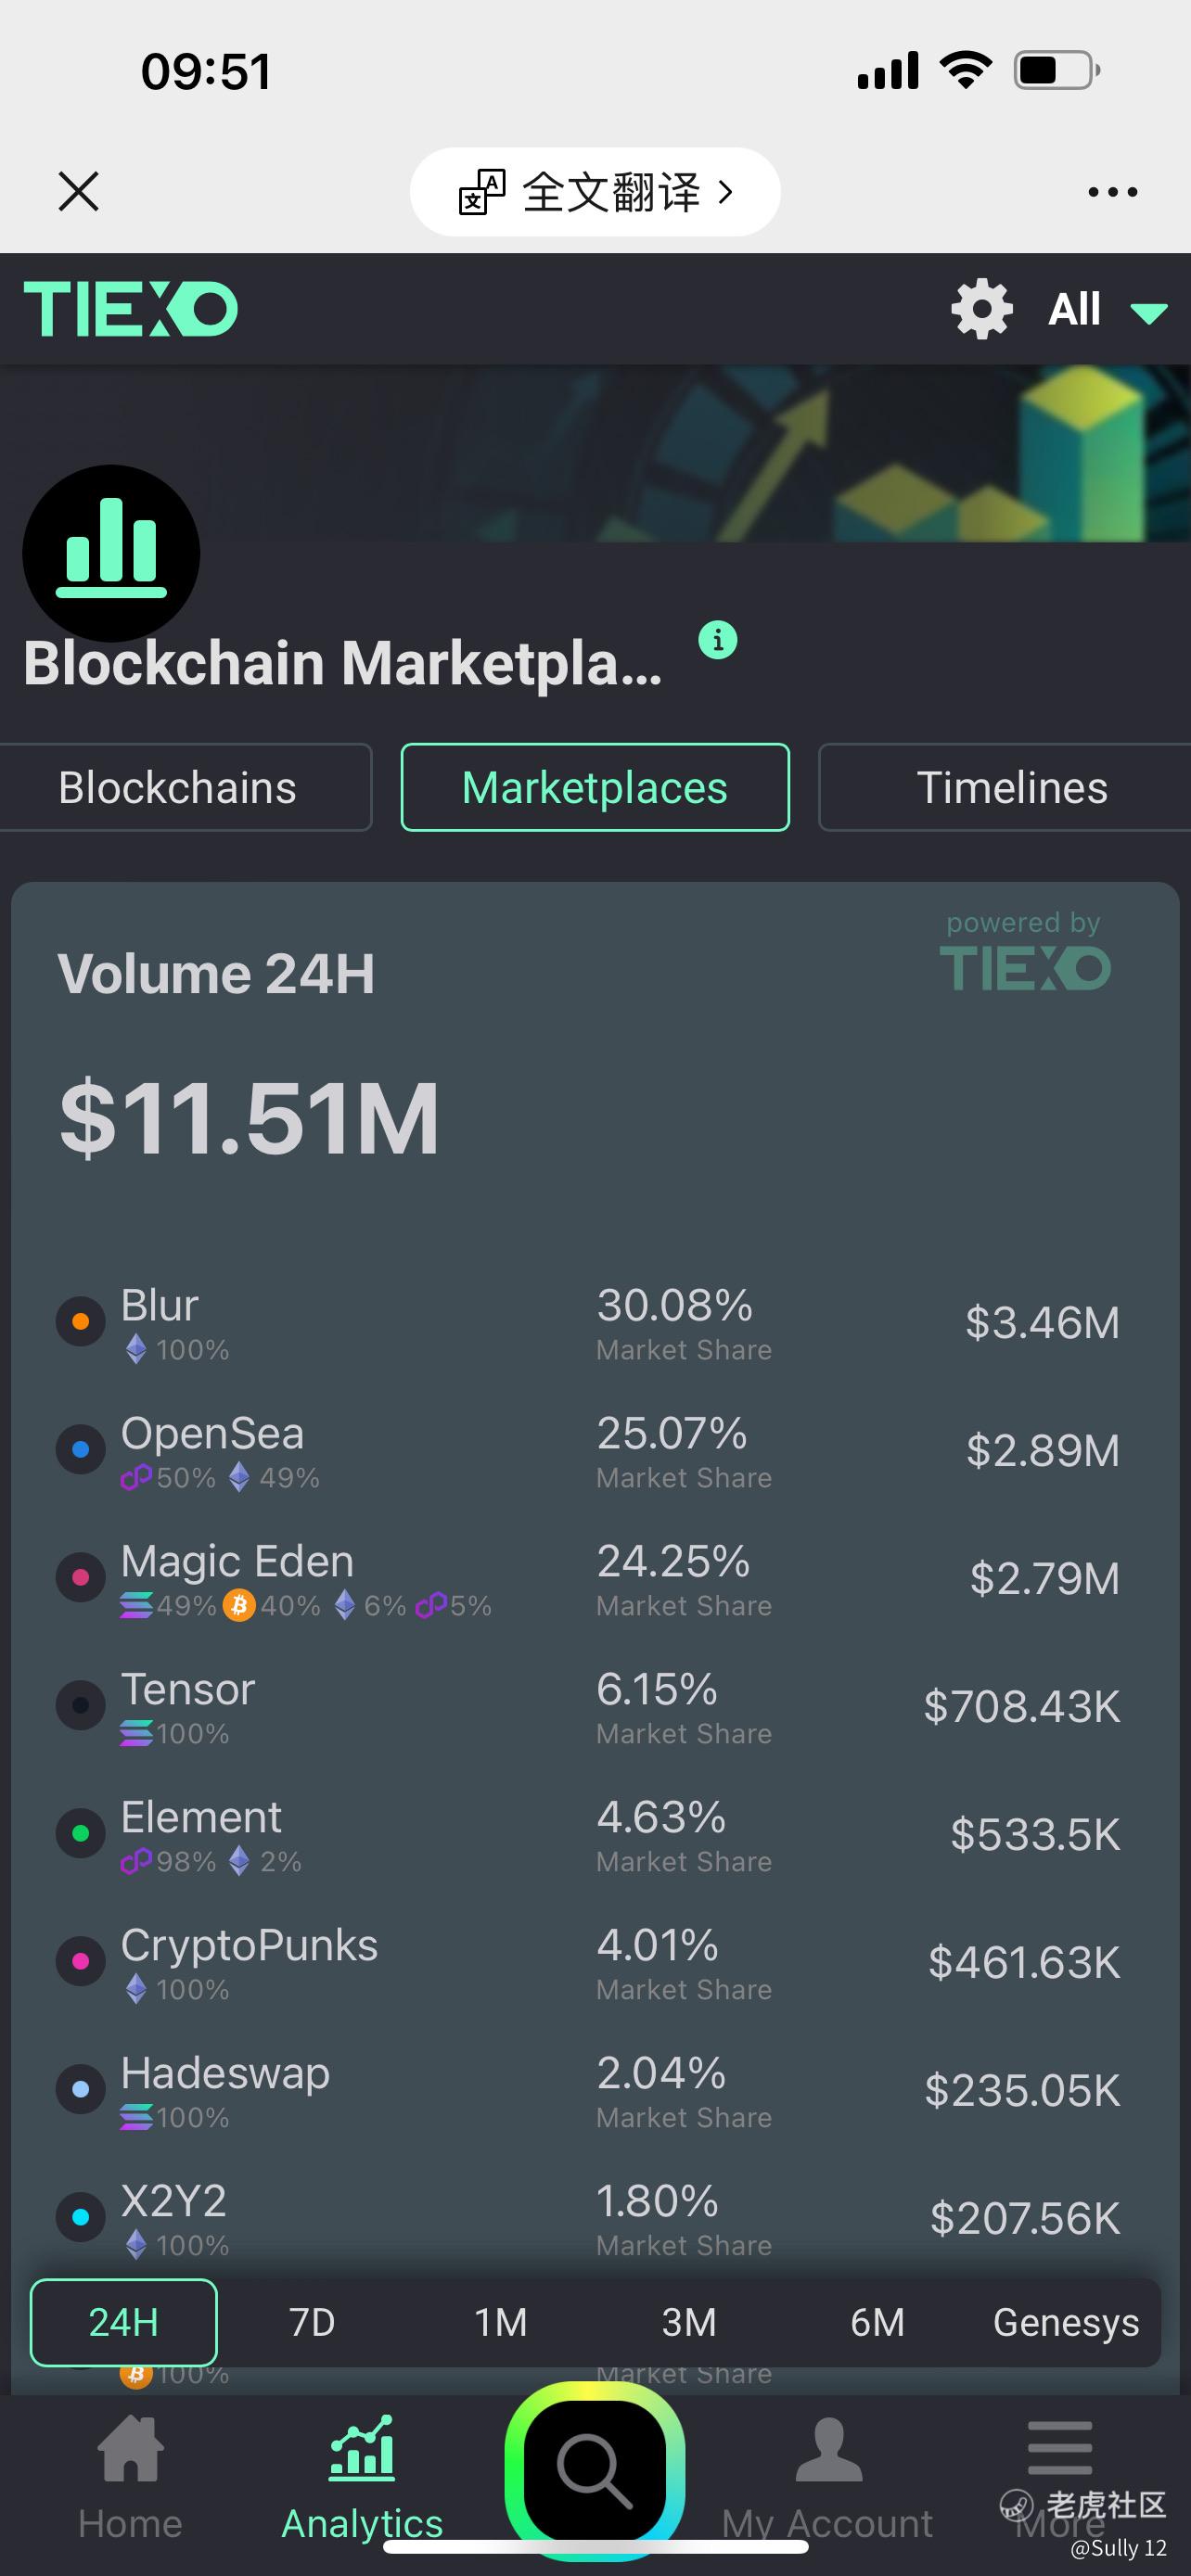Select the Genesys time range

1065,2322
